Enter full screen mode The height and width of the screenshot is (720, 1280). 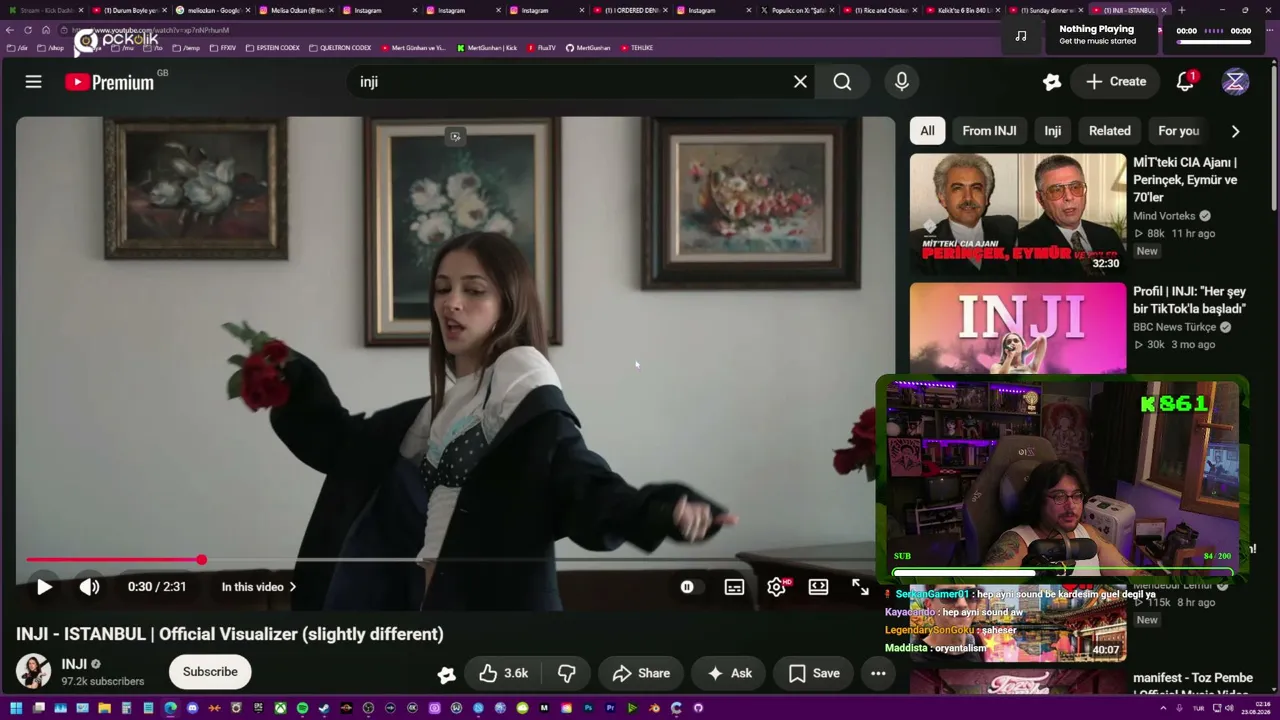click(860, 587)
